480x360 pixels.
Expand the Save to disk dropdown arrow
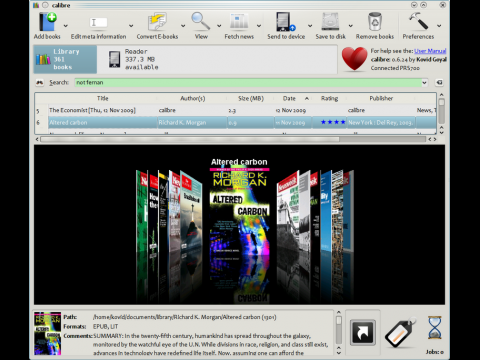[x=351, y=26]
